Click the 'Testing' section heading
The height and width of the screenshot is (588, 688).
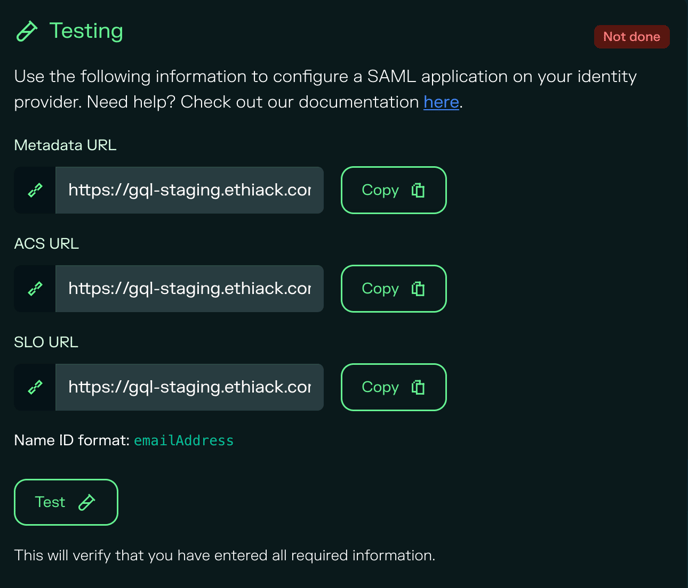(x=86, y=31)
